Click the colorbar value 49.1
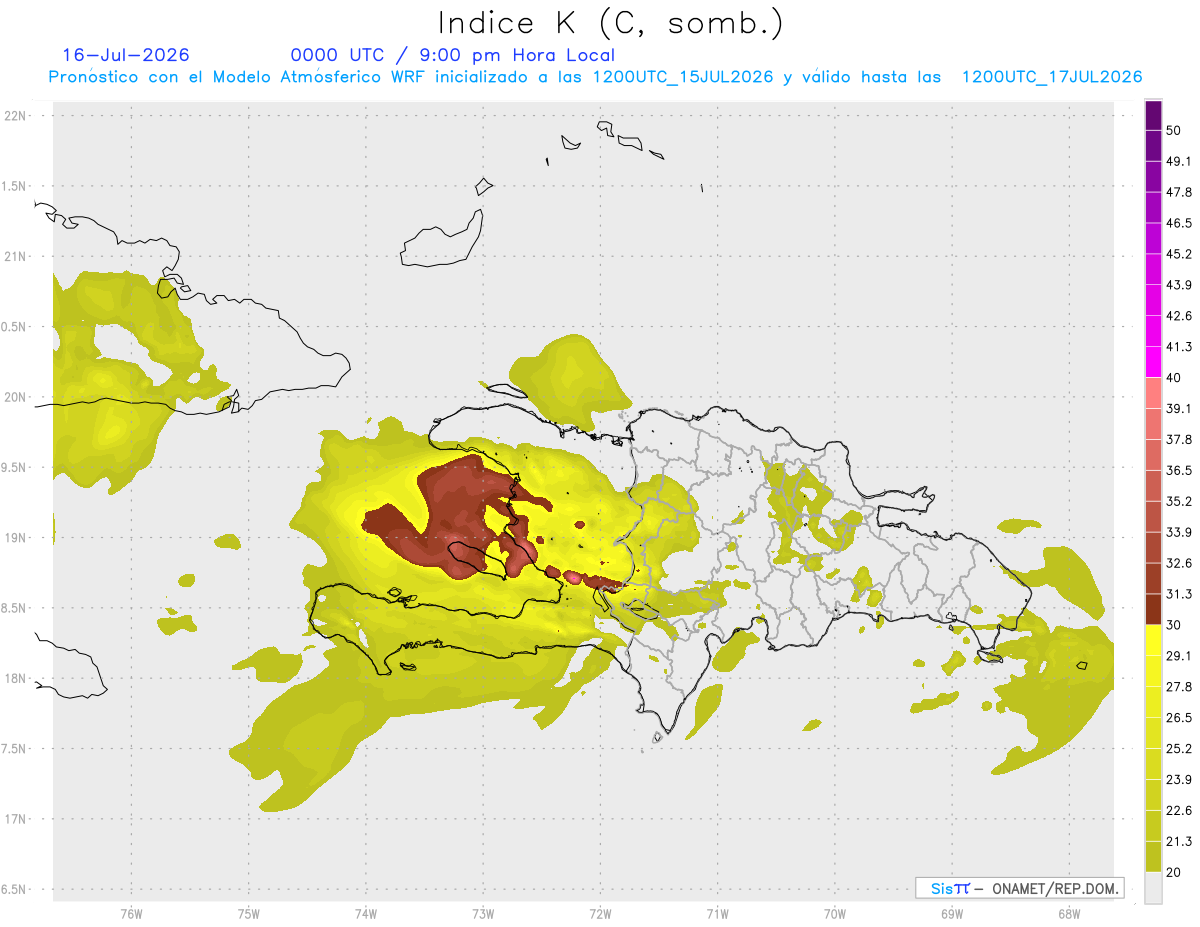This screenshot has height=927, width=1200. tap(1179, 161)
